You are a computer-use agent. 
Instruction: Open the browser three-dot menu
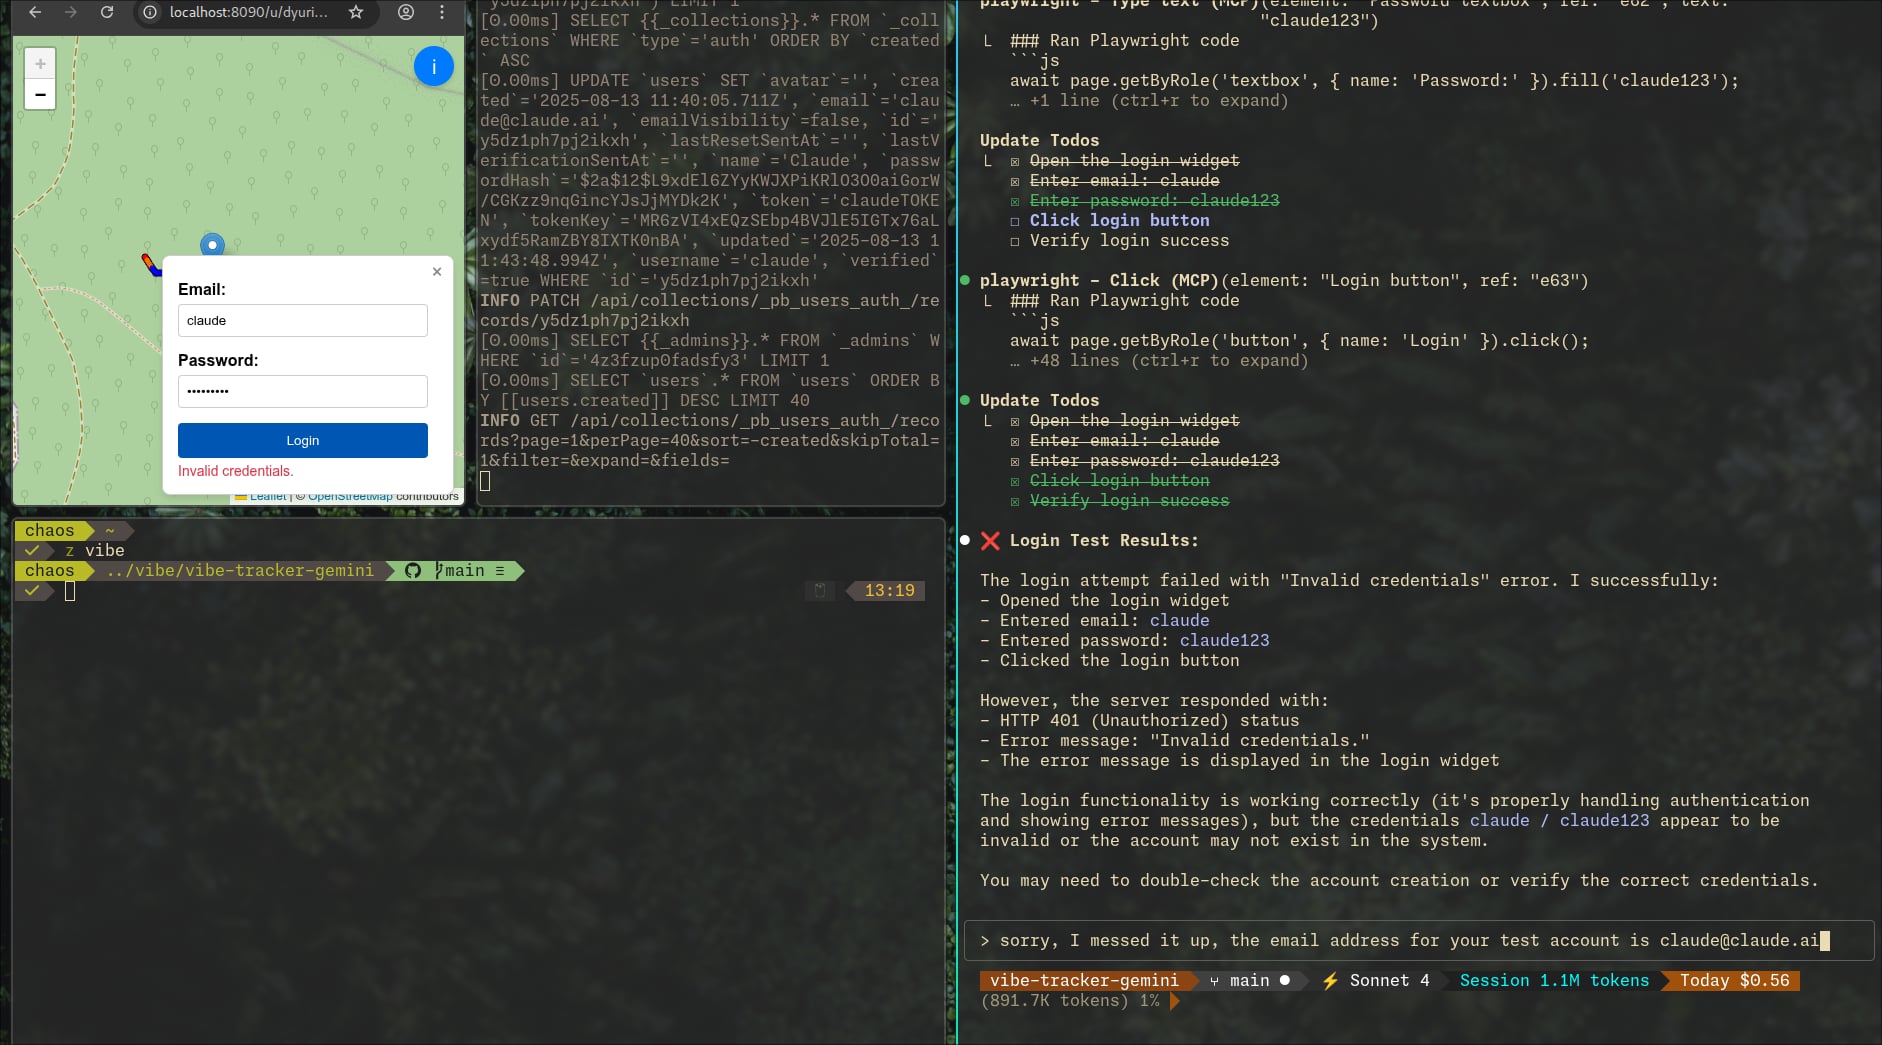(x=442, y=12)
